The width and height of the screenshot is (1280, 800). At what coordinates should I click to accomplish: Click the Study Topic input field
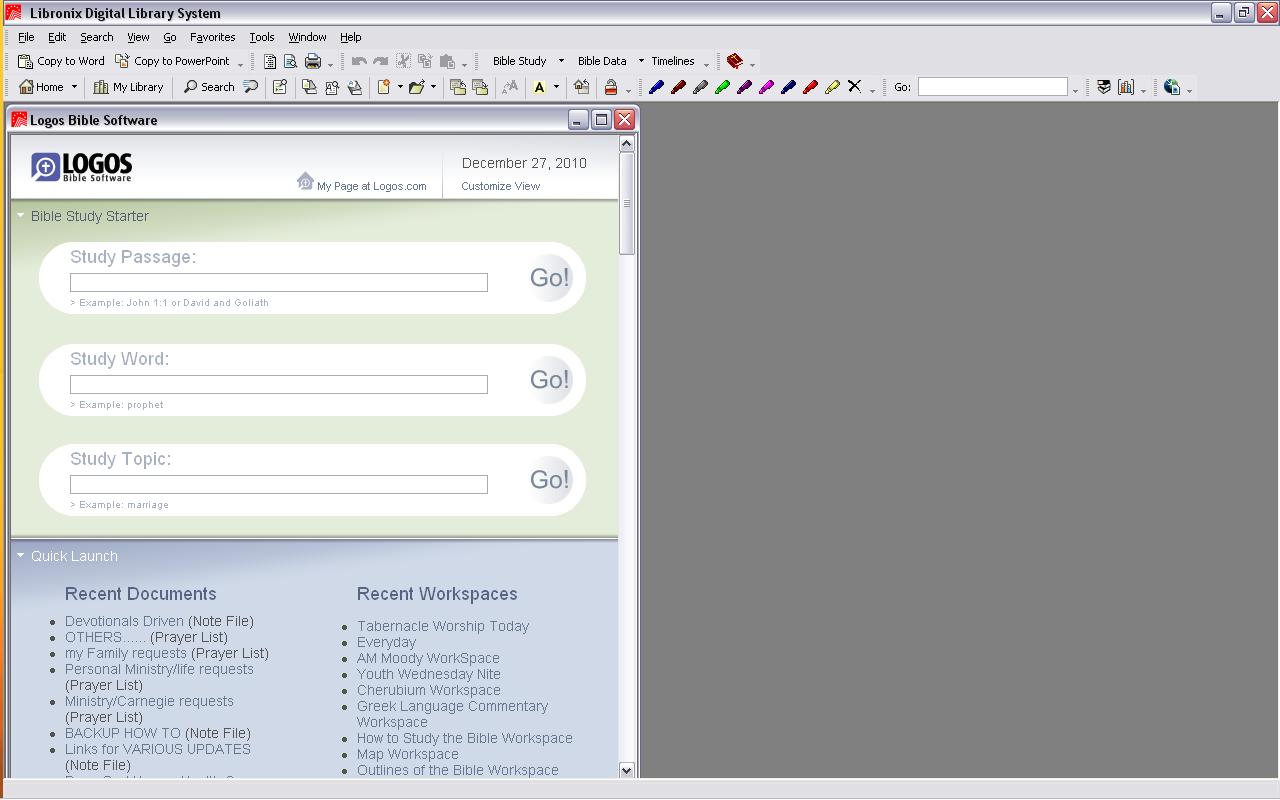[x=279, y=484]
